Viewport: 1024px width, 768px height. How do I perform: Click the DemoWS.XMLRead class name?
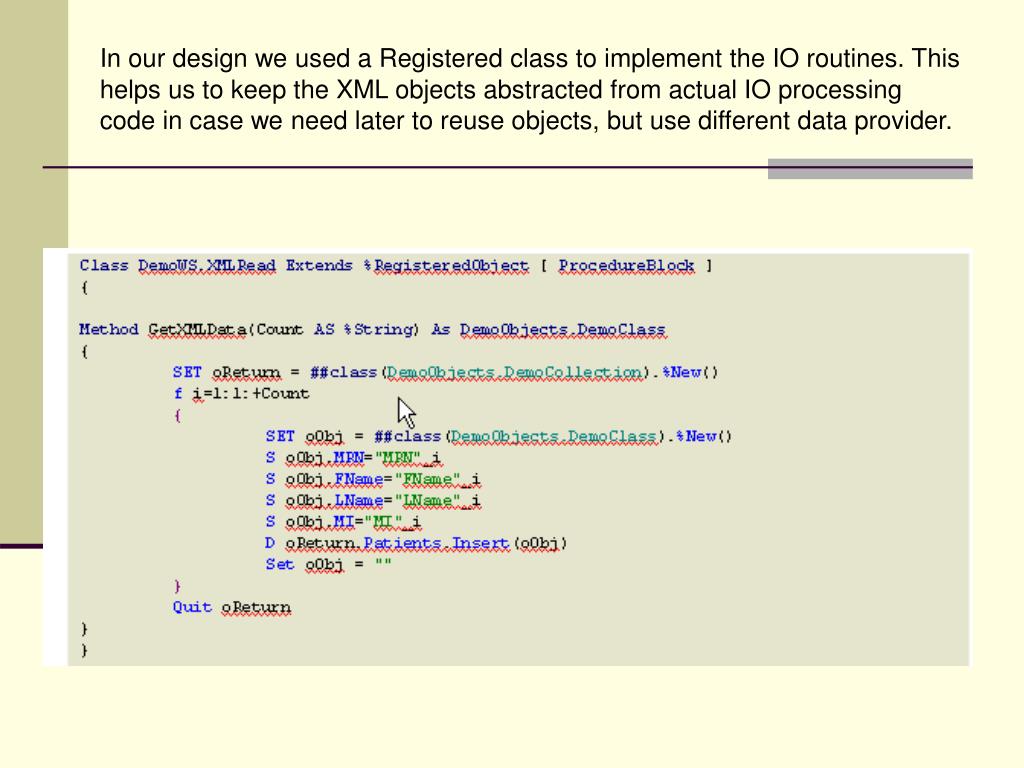click(206, 266)
